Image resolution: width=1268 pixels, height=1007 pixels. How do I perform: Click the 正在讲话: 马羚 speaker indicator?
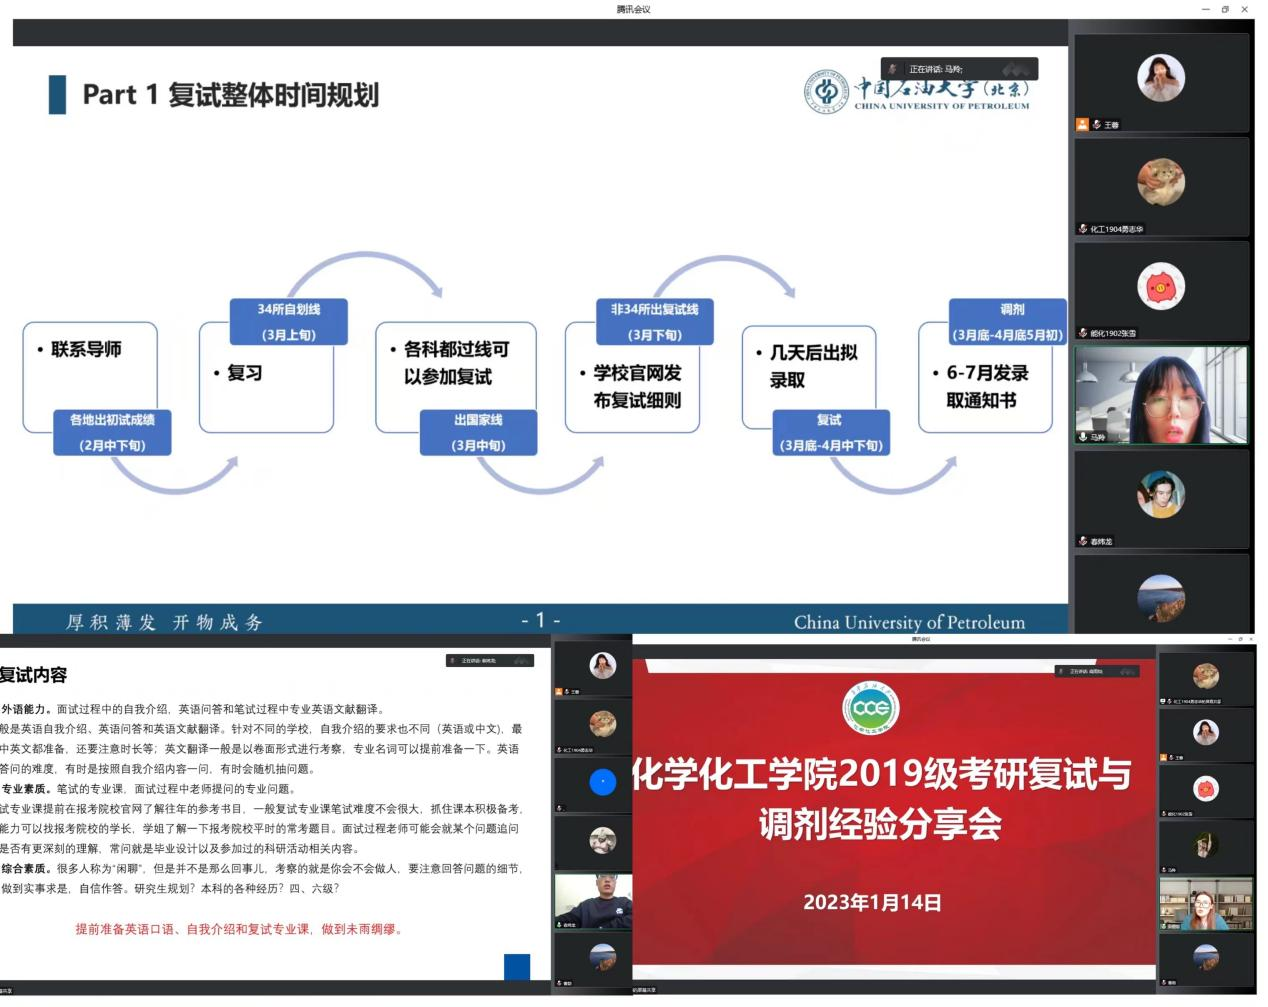958,69
